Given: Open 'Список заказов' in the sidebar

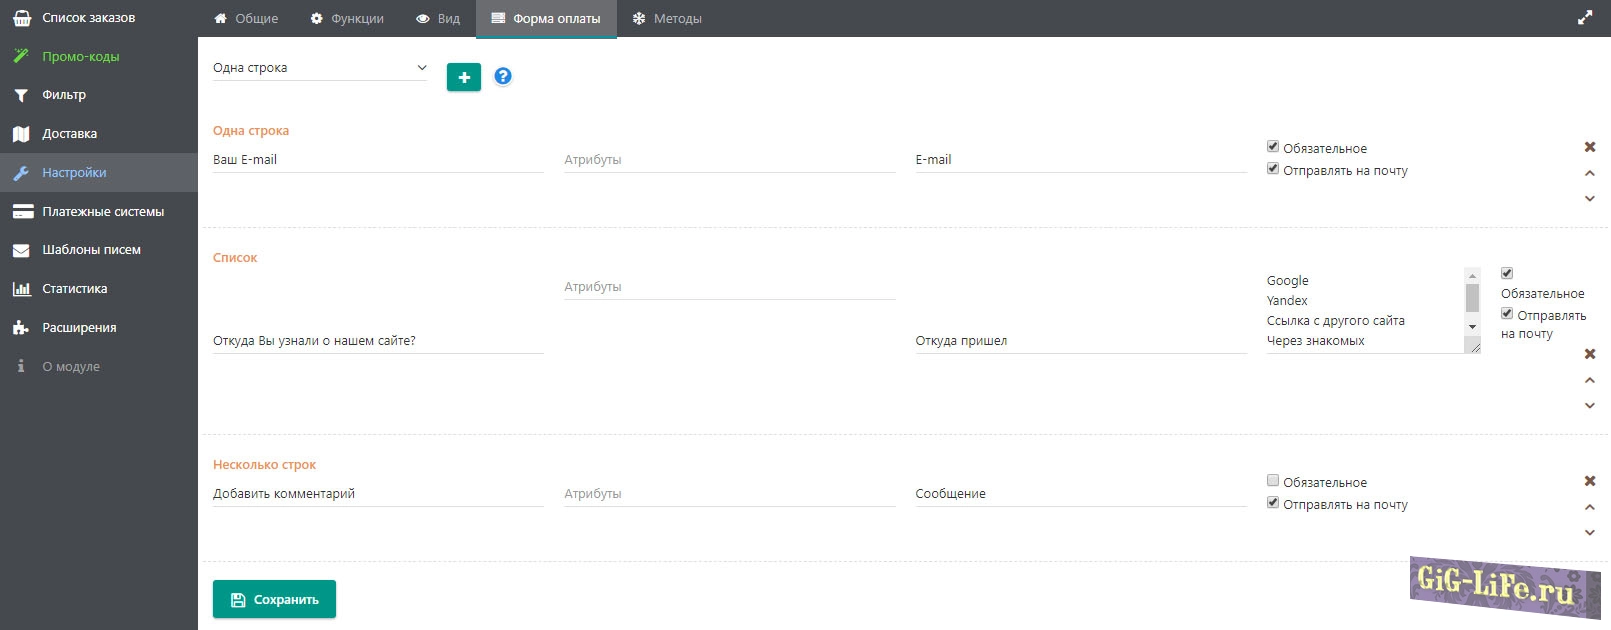Looking at the screenshot, I should (88, 18).
